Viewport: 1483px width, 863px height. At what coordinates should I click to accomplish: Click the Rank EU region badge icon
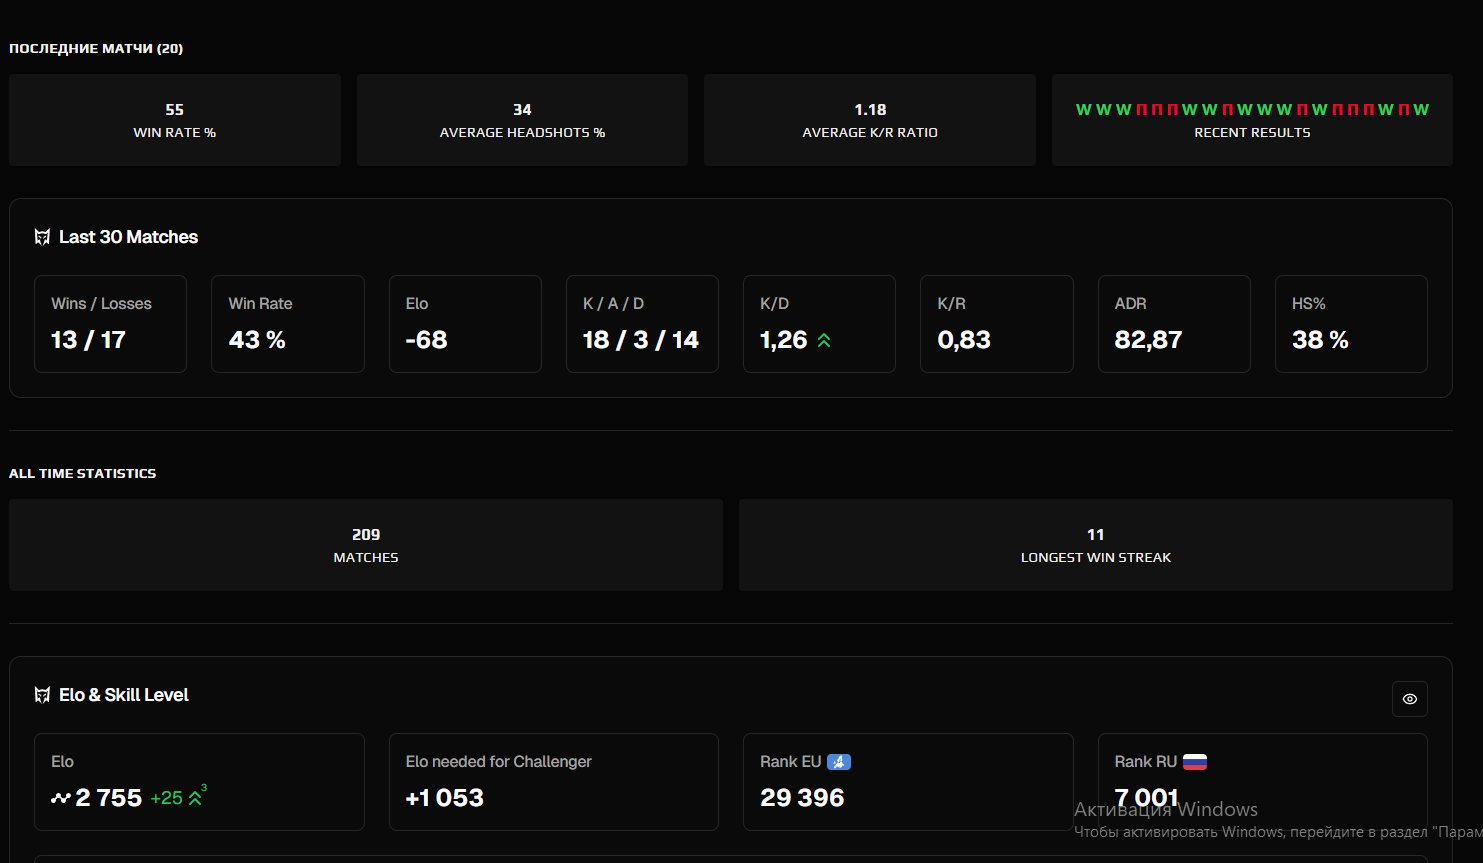[x=838, y=762]
